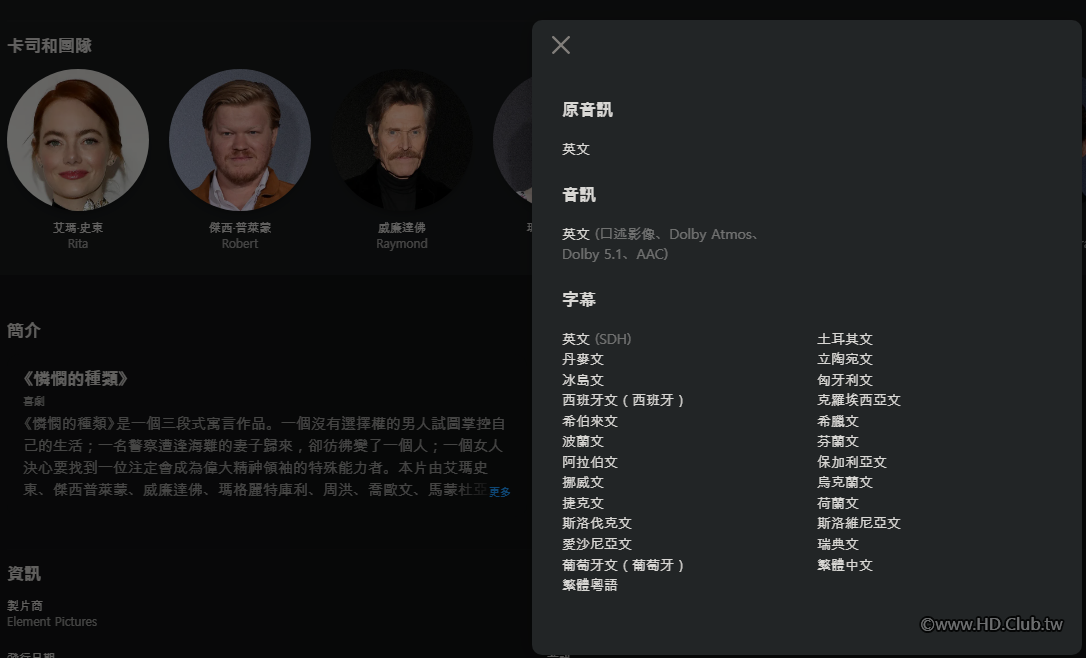Click the Element Pictures studio name
This screenshot has width=1086, height=658.
[51, 621]
